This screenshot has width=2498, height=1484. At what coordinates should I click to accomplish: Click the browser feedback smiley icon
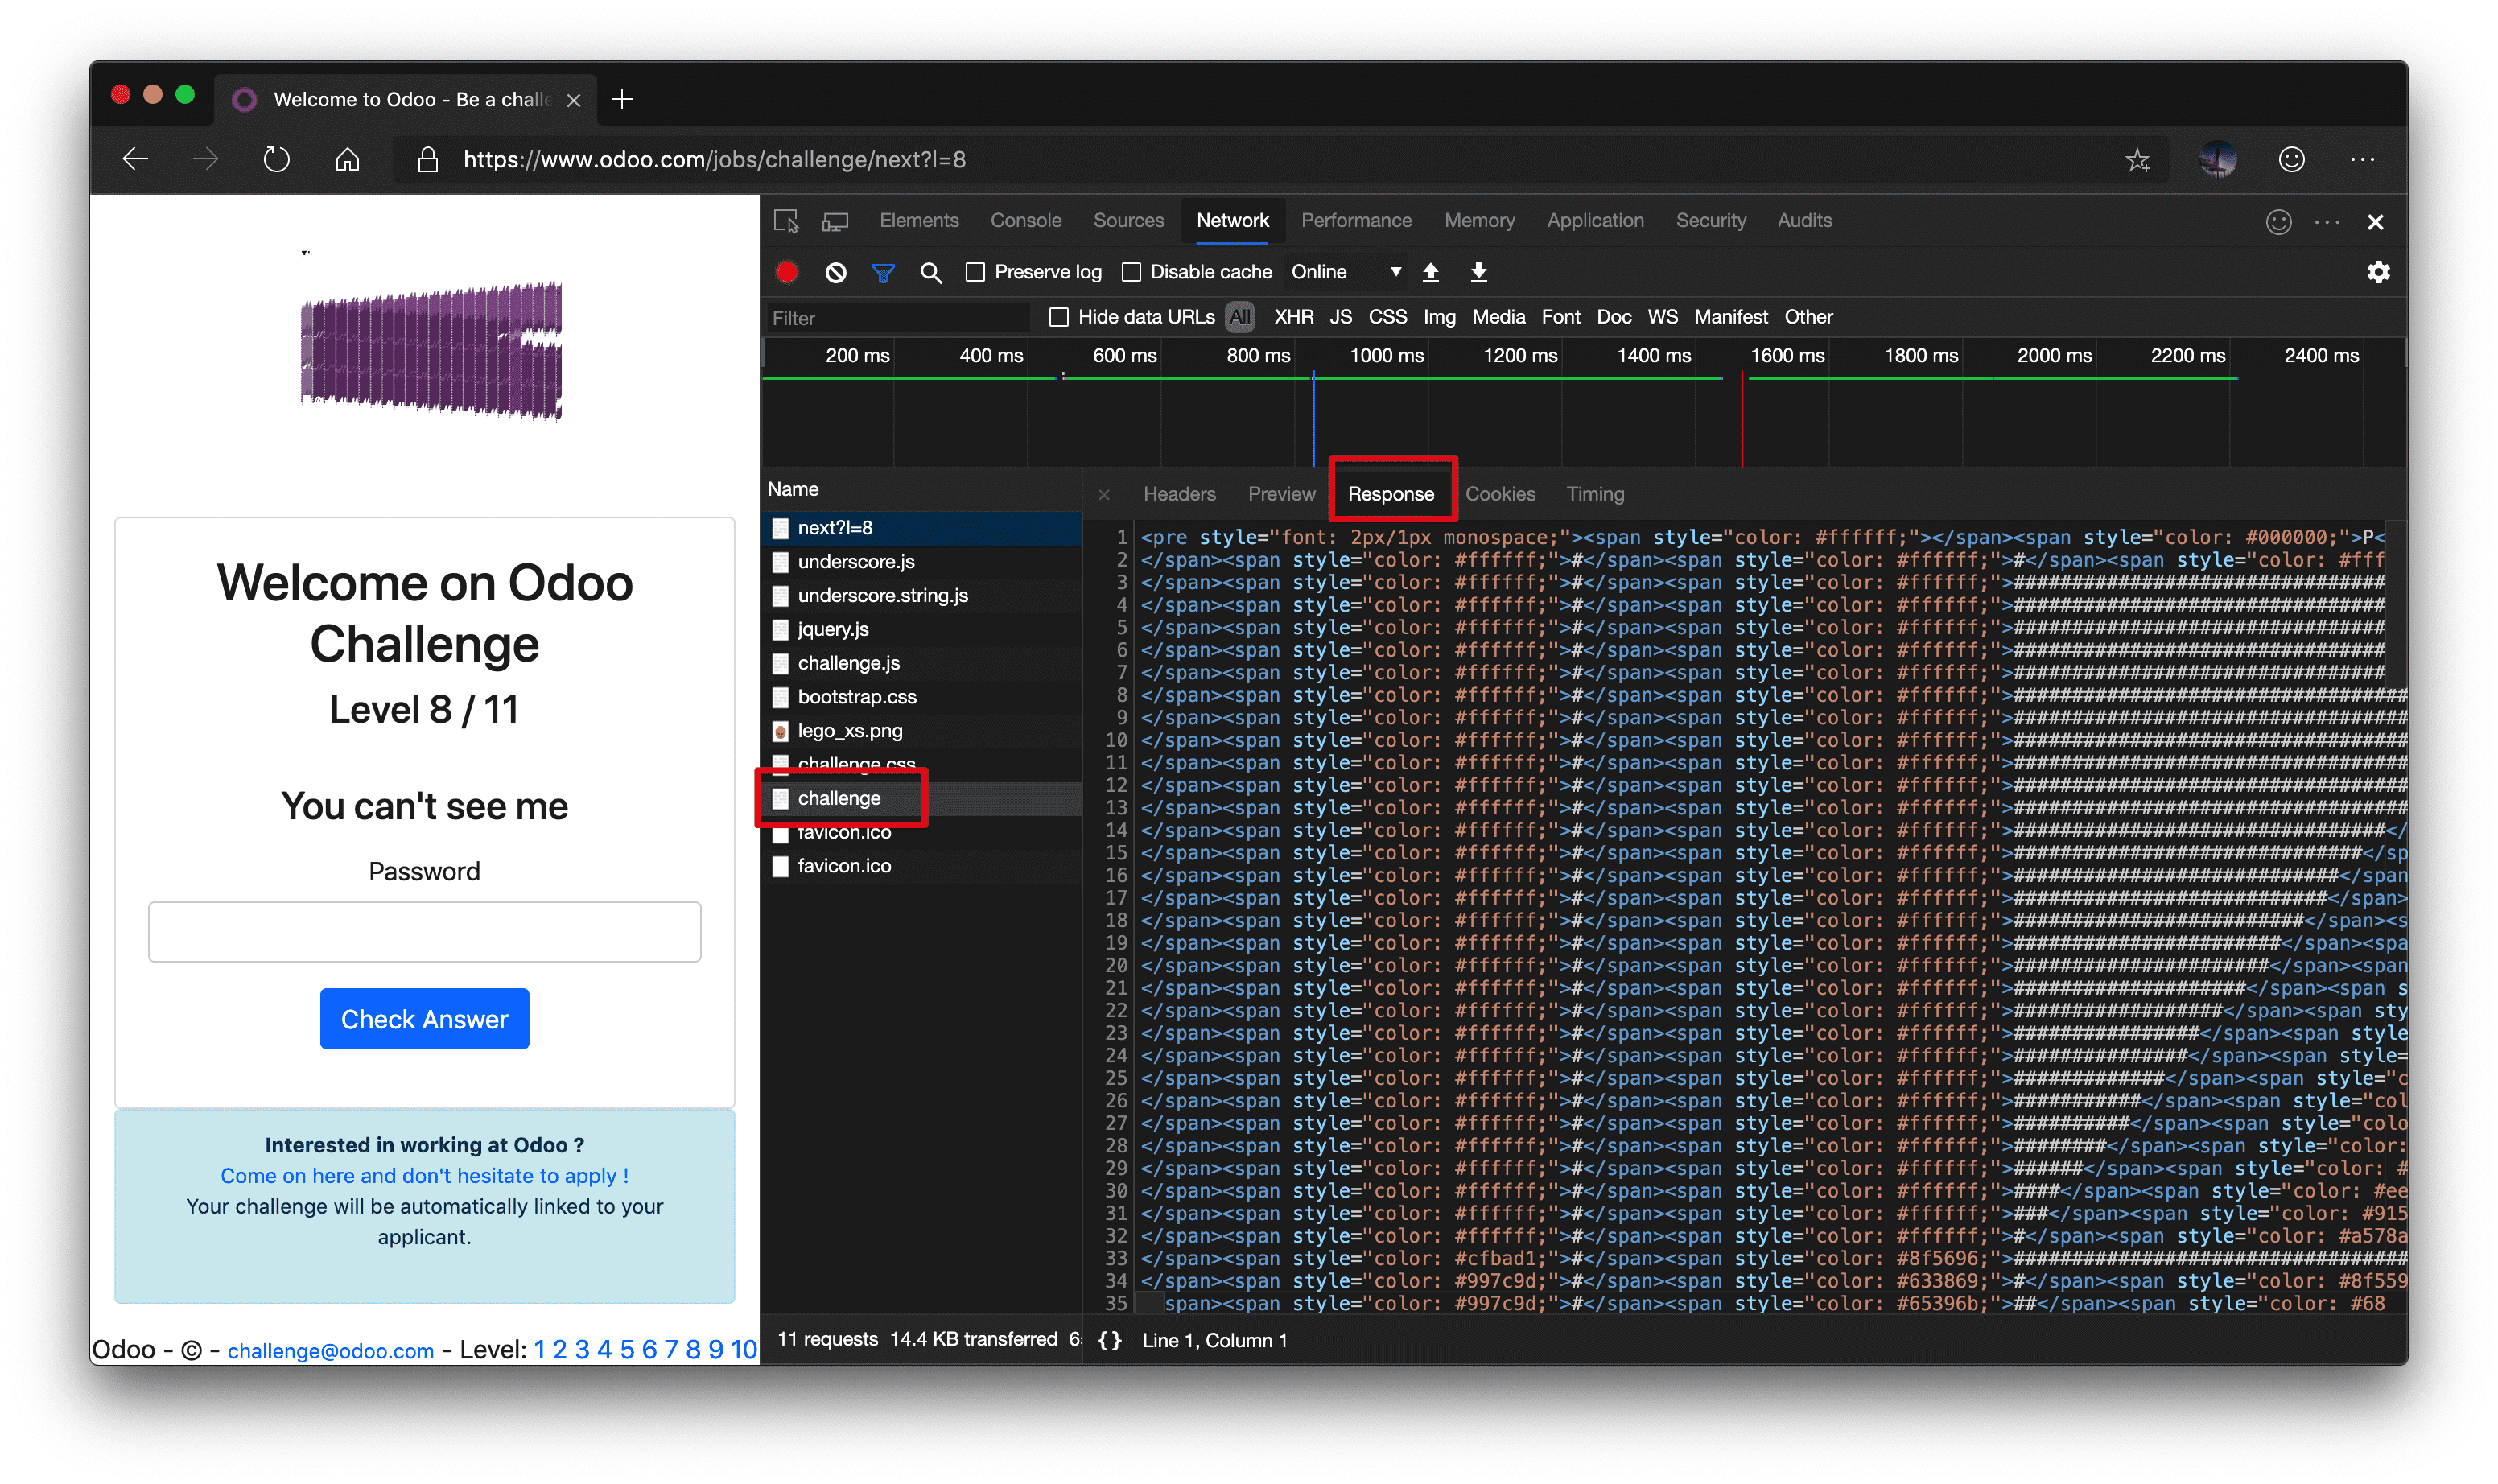point(2291,159)
